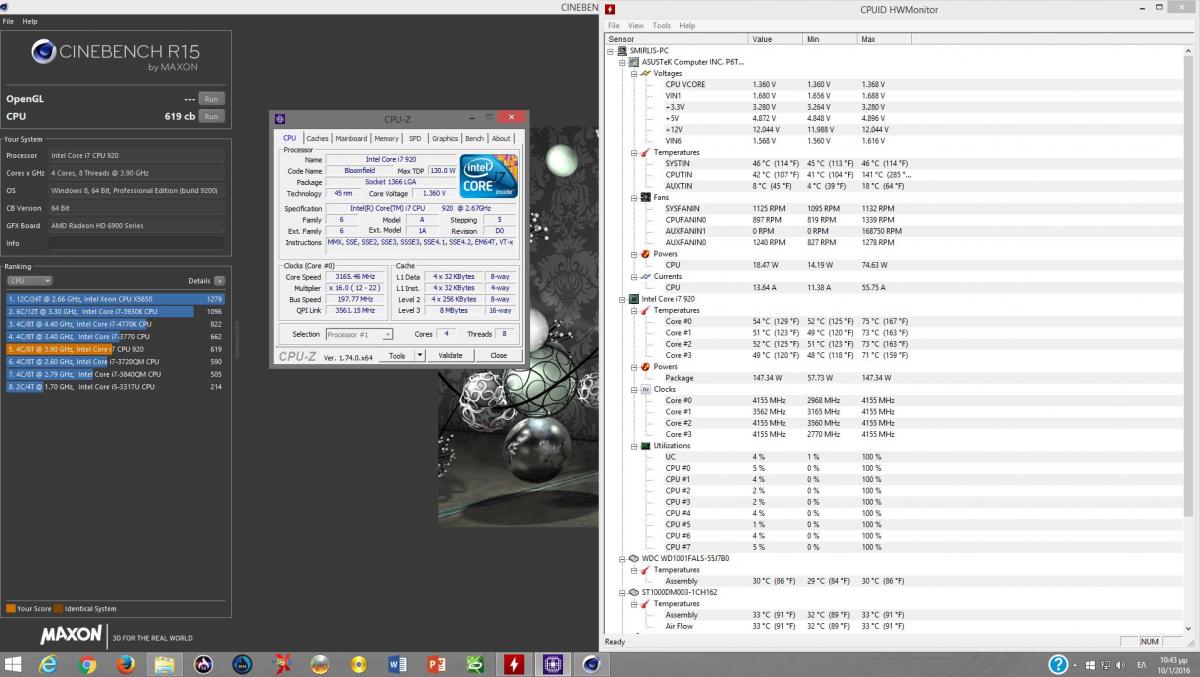The width and height of the screenshot is (1200, 677).
Task: Open the CPU ranking dropdown in Cinebench
Action: pos(29,281)
